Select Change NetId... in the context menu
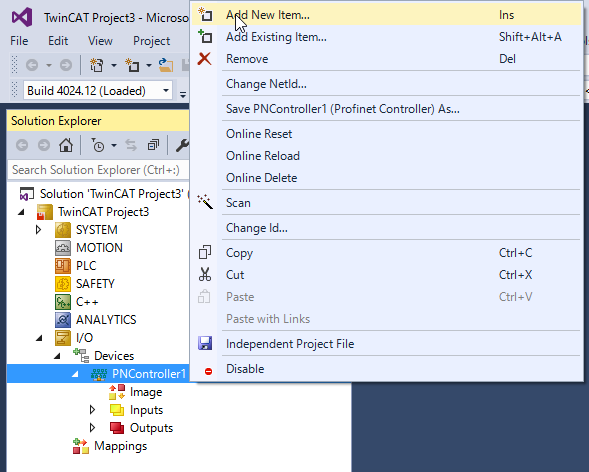589x472 pixels. point(387,84)
